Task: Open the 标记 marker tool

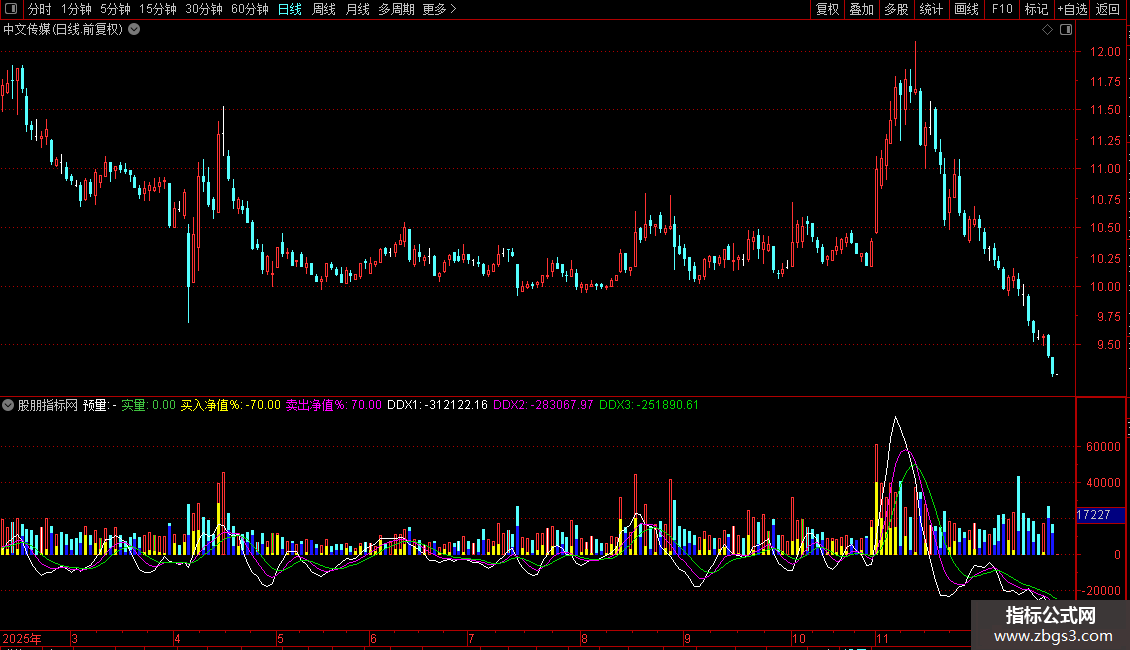Action: coord(1036,10)
